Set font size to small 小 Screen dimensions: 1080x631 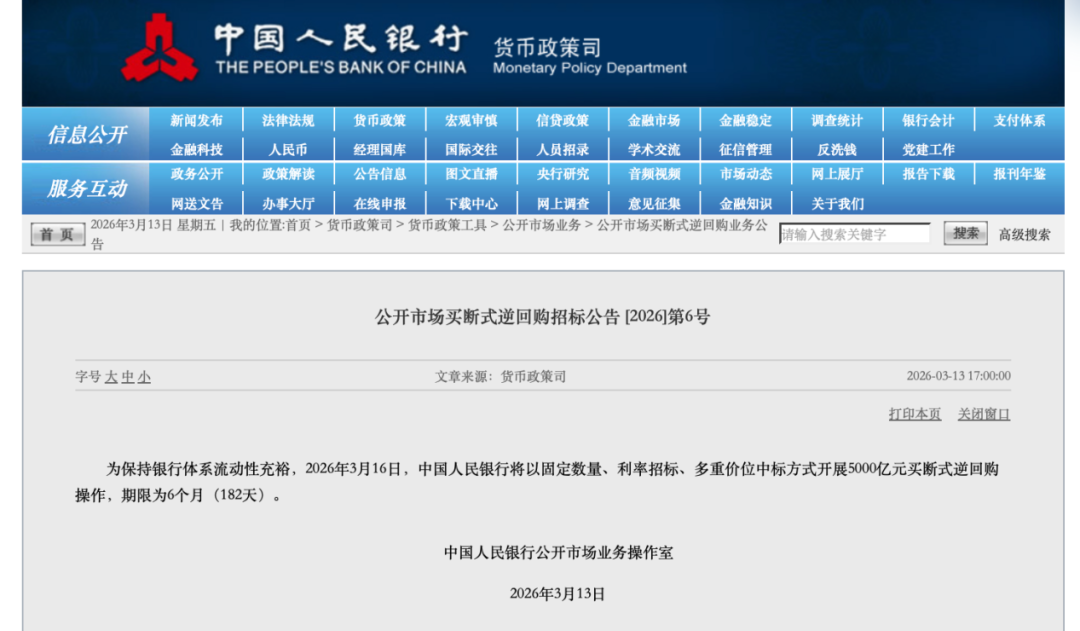pos(145,377)
